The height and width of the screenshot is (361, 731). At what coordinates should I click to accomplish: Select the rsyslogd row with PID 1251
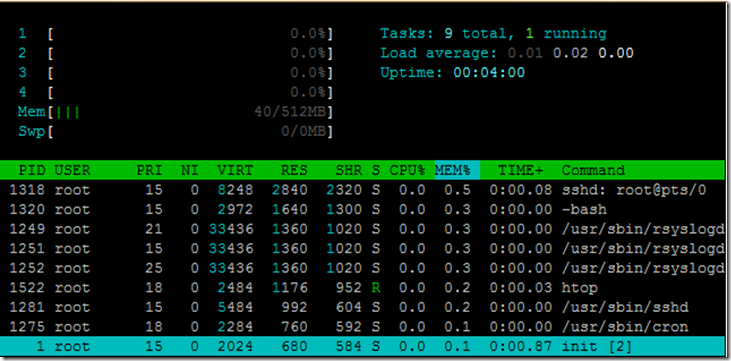363,249
